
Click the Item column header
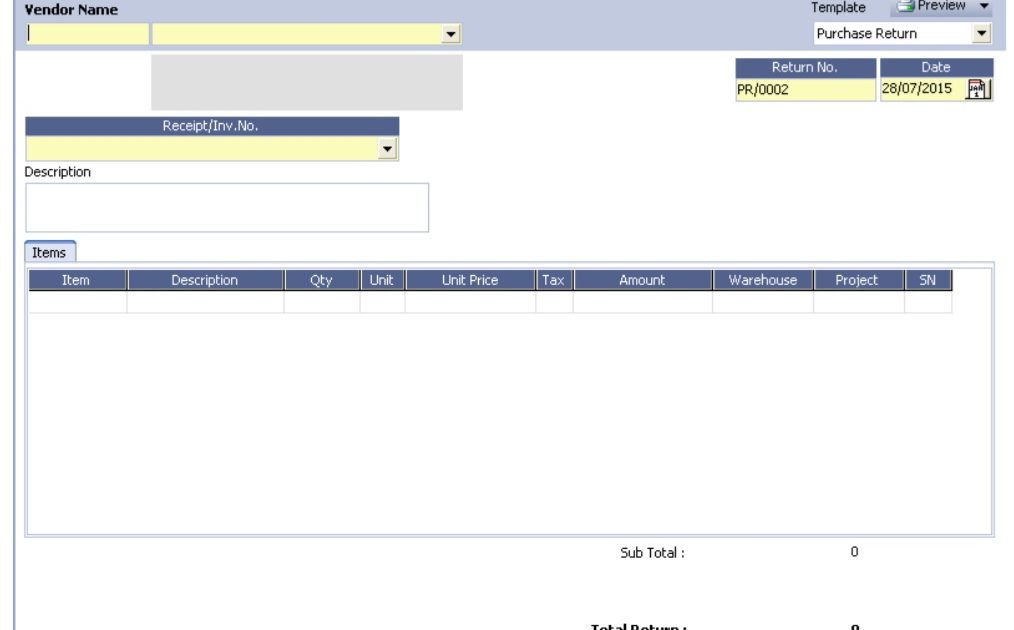pyautogui.click(x=76, y=281)
